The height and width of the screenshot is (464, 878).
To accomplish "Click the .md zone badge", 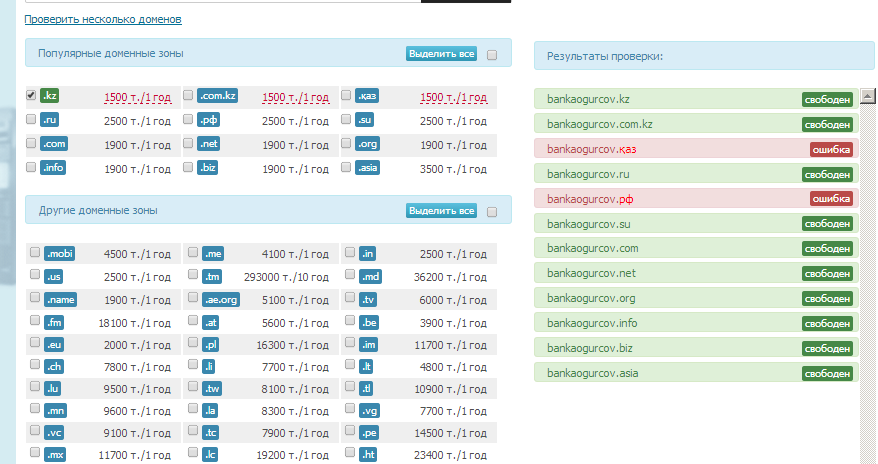I will click(x=370, y=276).
